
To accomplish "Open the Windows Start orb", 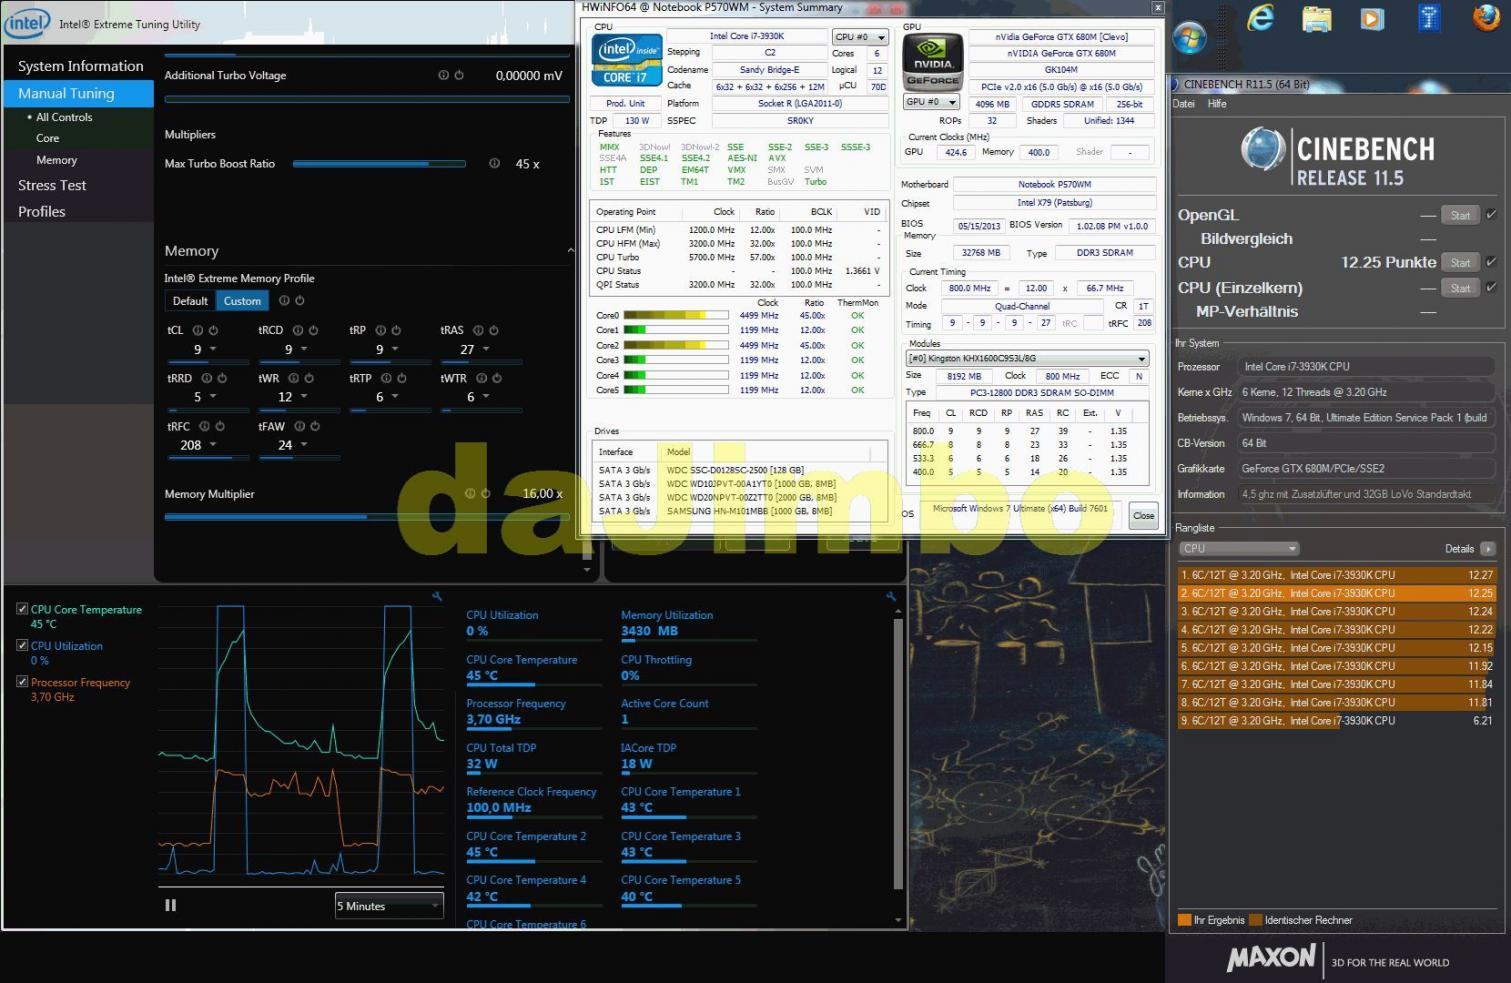I will tap(1189, 39).
